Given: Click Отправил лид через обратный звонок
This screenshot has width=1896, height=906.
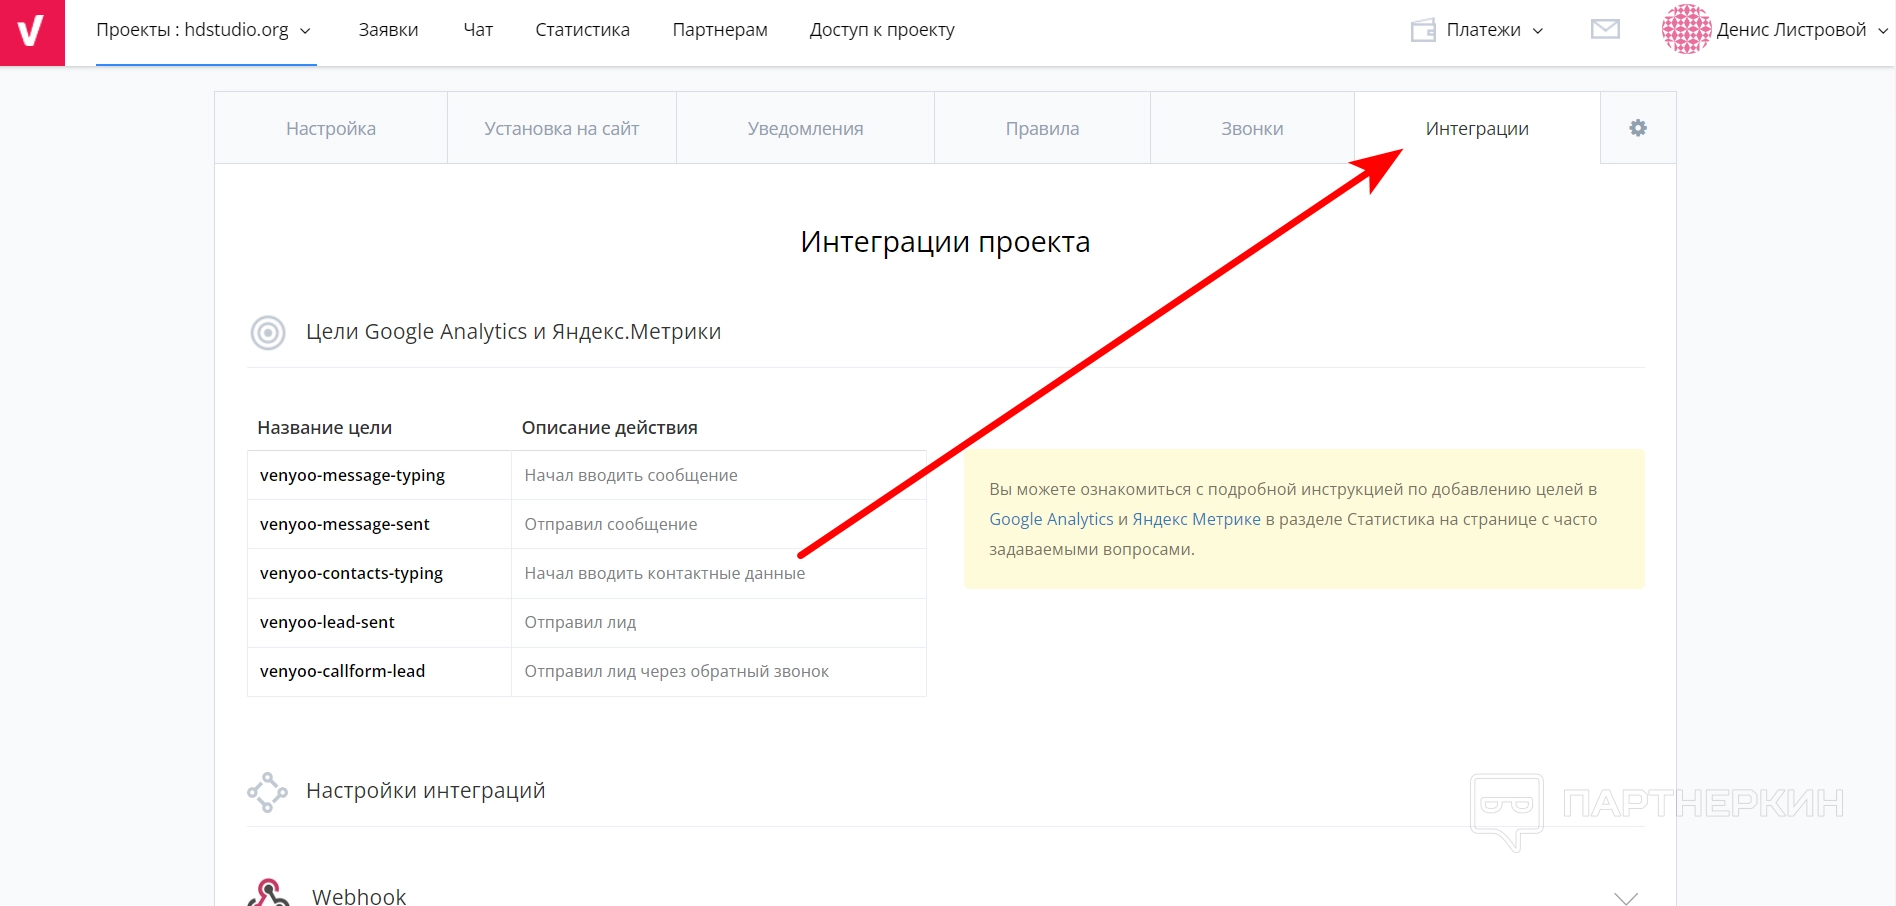Looking at the screenshot, I should tap(677, 671).
